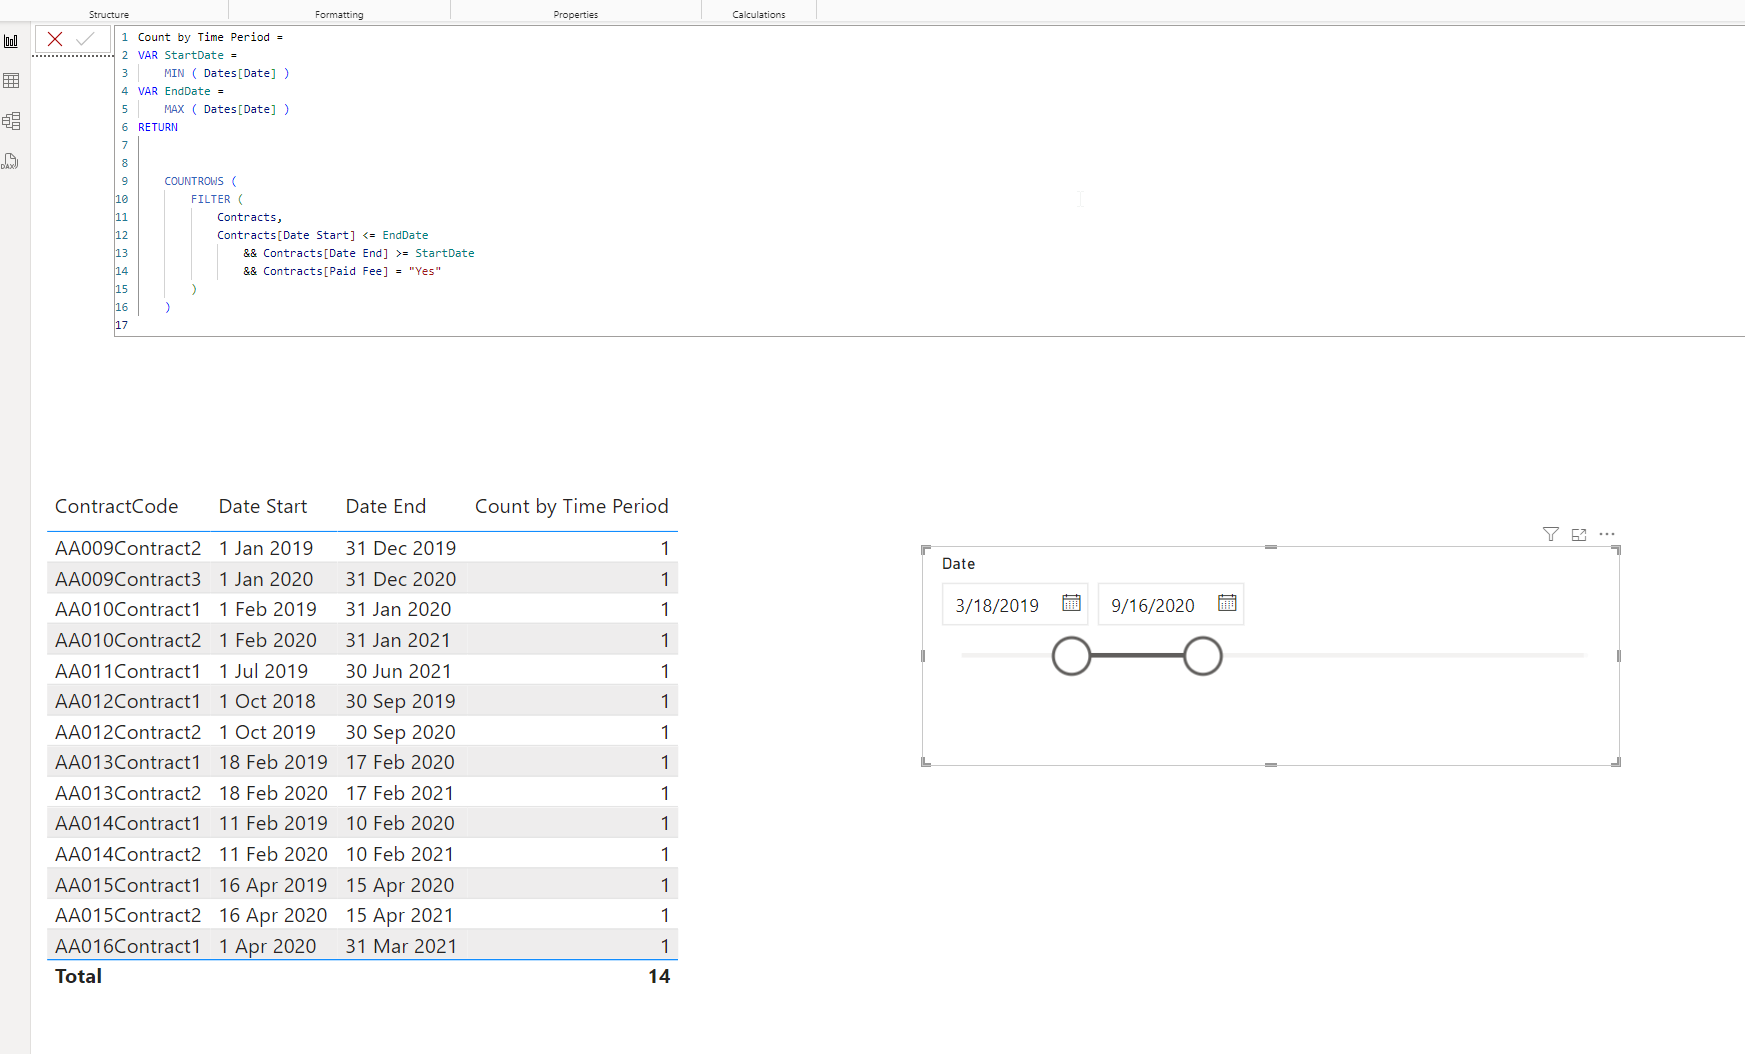This screenshot has height=1054, width=1745.
Task: Click the 30 Jun 2021 end date cell
Action: click(x=398, y=671)
